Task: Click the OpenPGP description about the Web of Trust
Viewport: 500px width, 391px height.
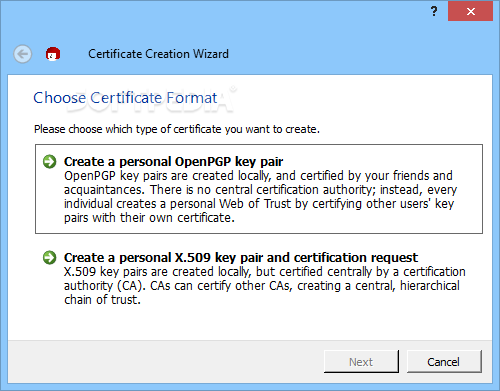Action: tap(260, 197)
